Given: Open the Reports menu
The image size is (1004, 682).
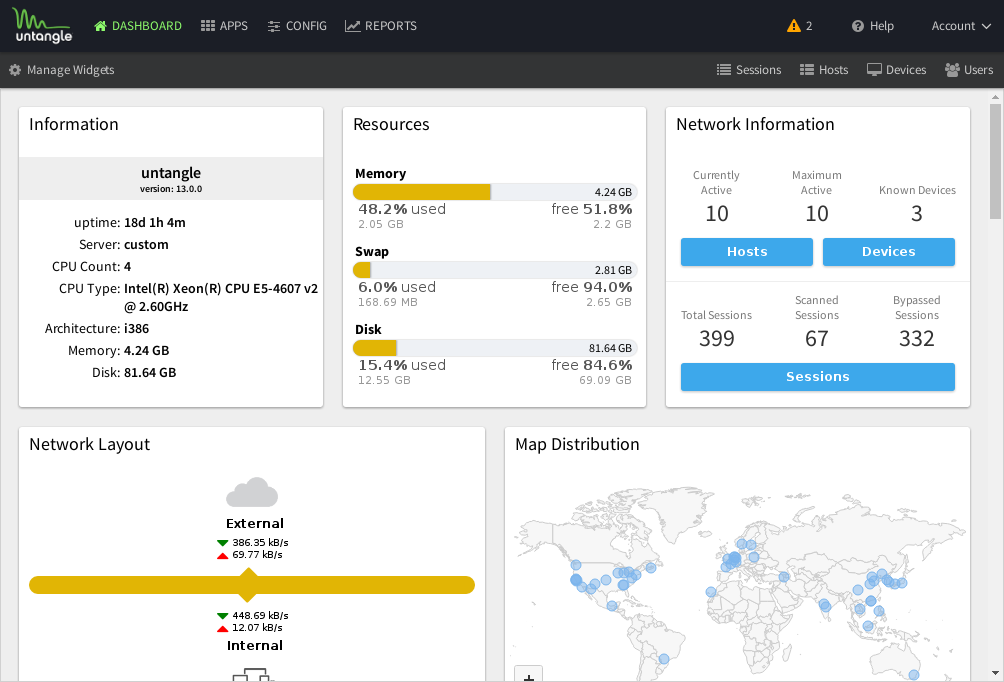Looking at the screenshot, I should (381, 26).
